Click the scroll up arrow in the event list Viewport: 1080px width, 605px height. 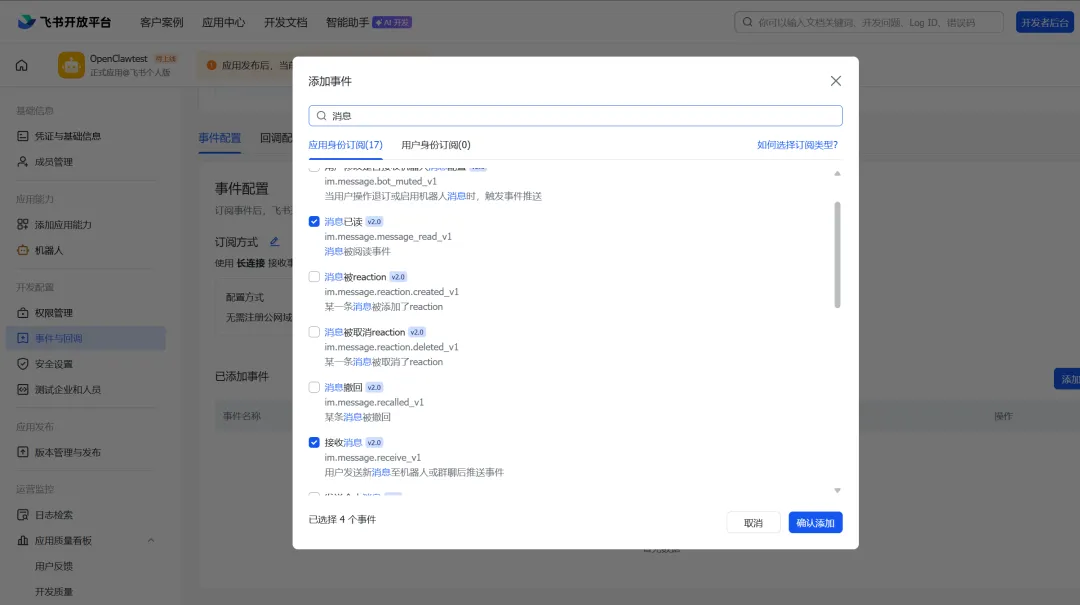(x=838, y=174)
